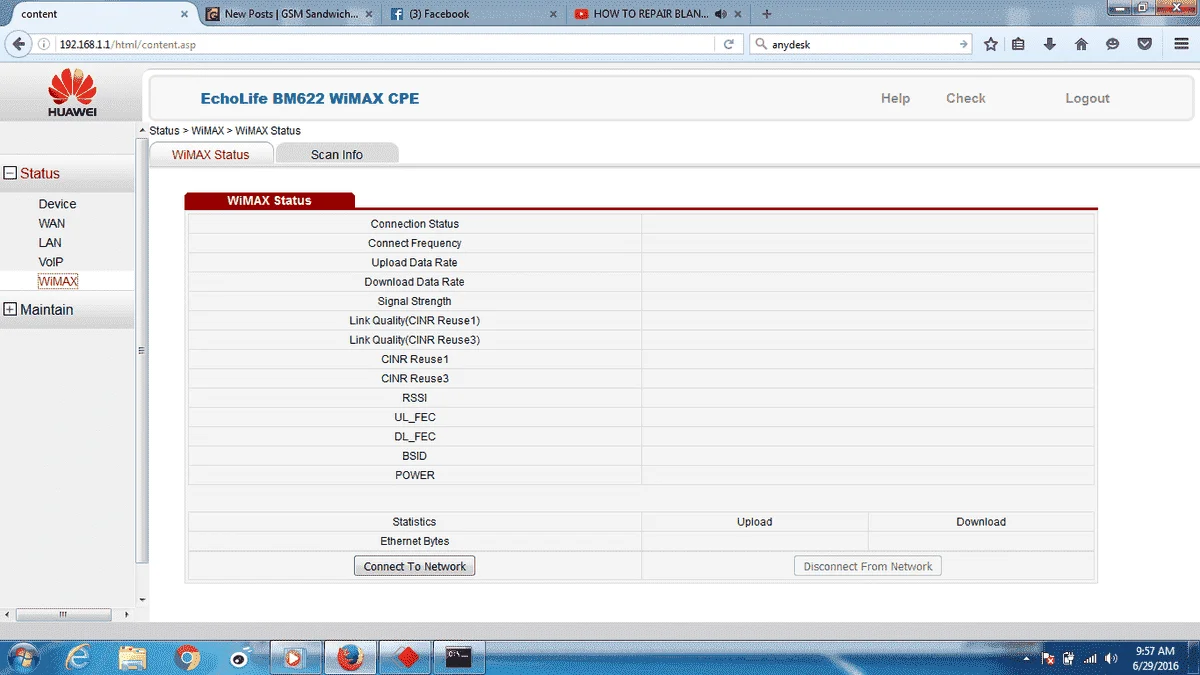The height and width of the screenshot is (675, 1200).
Task: Close the Facebook tab
Action: pos(555,14)
